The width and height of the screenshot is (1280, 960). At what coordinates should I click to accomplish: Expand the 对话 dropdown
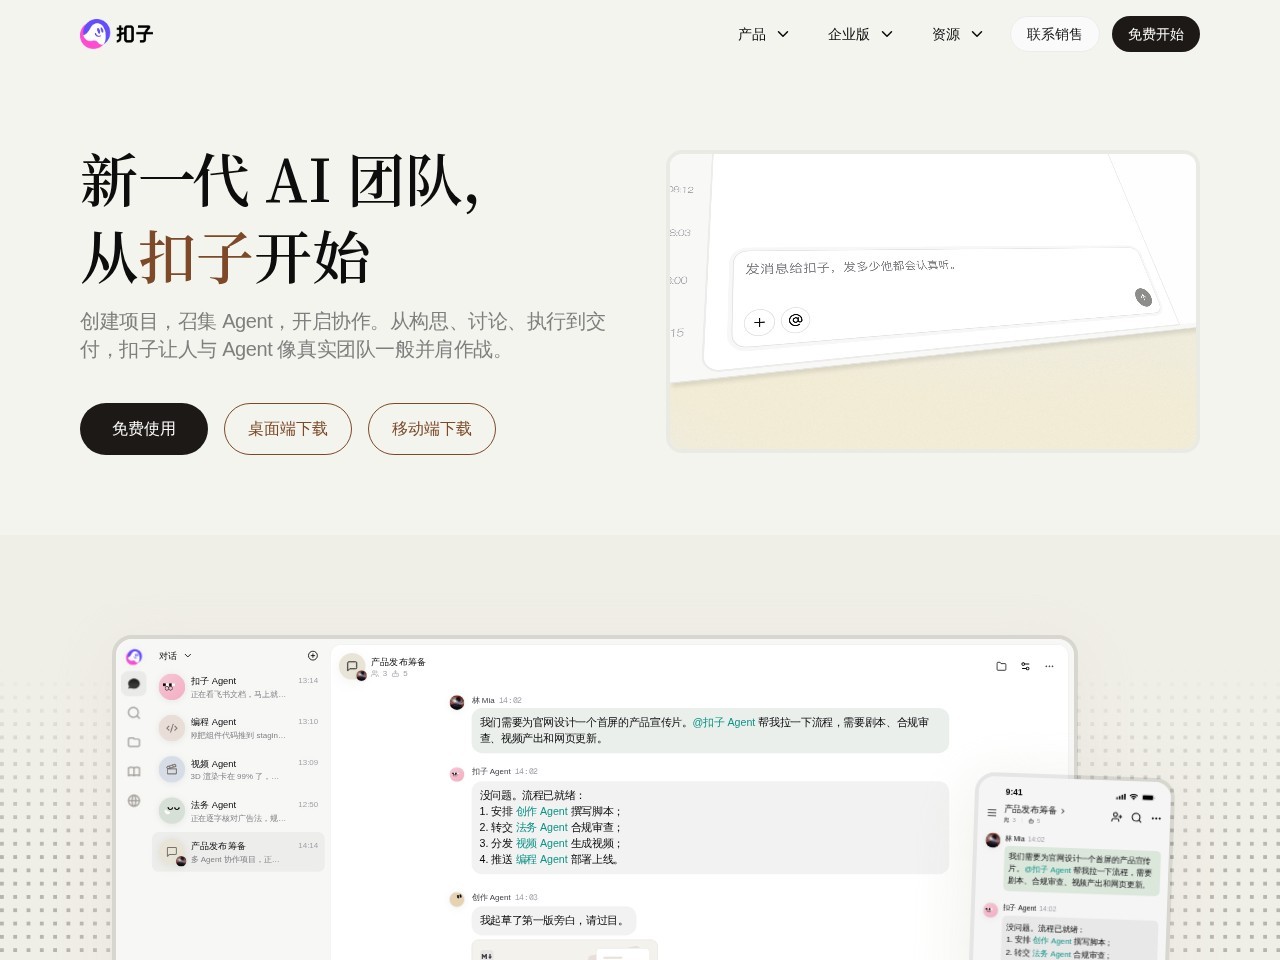[175, 656]
